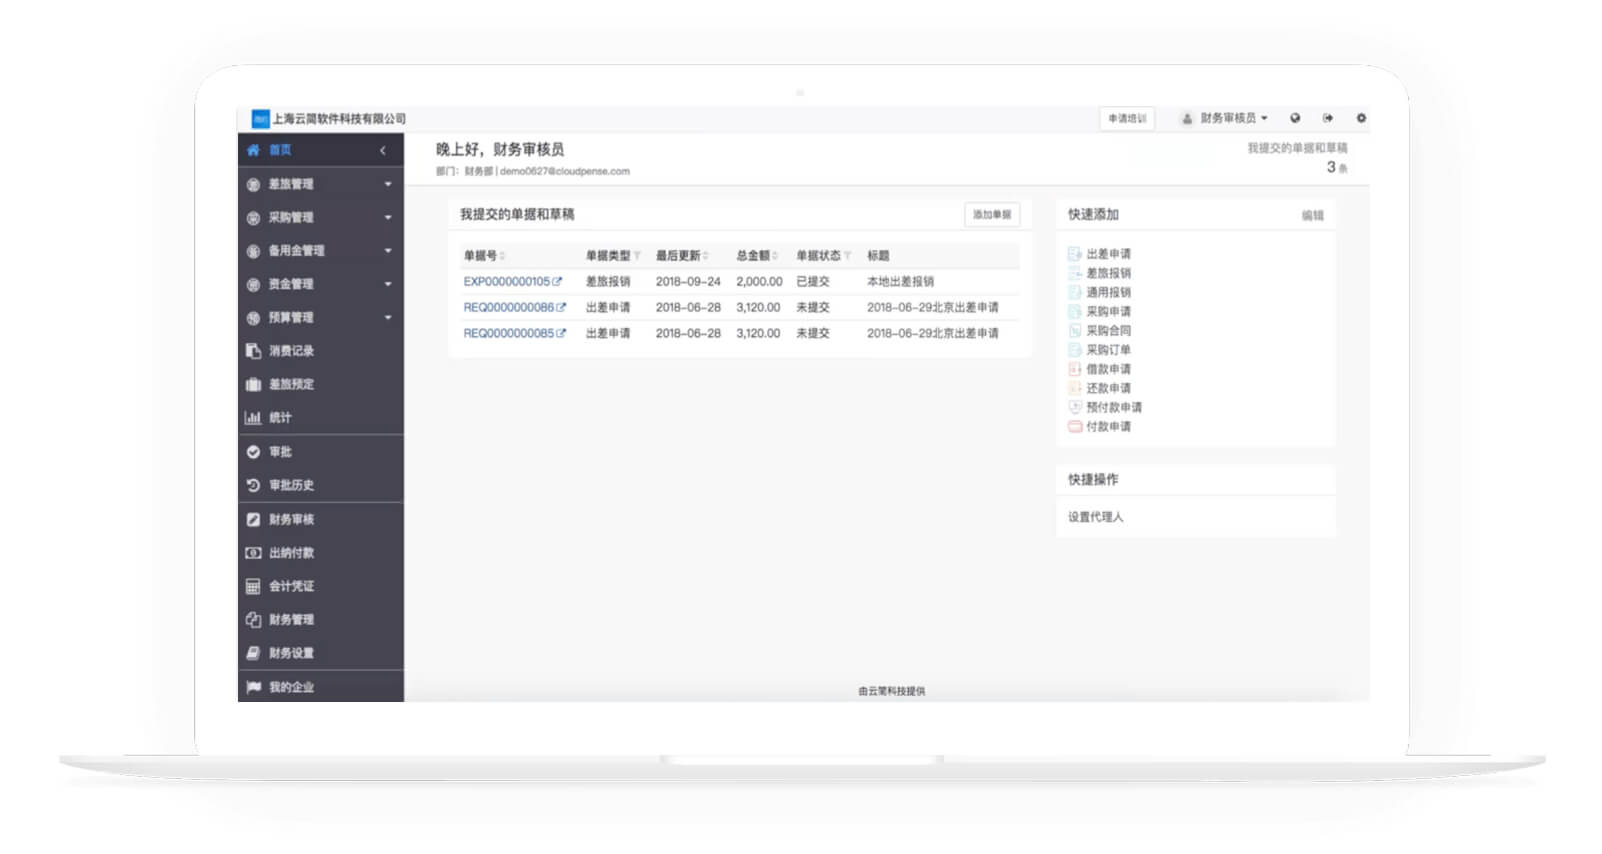This screenshot has height=854, width=1602.
Task: Open 我的企业 in the sidebar menu
Action: coord(291,687)
